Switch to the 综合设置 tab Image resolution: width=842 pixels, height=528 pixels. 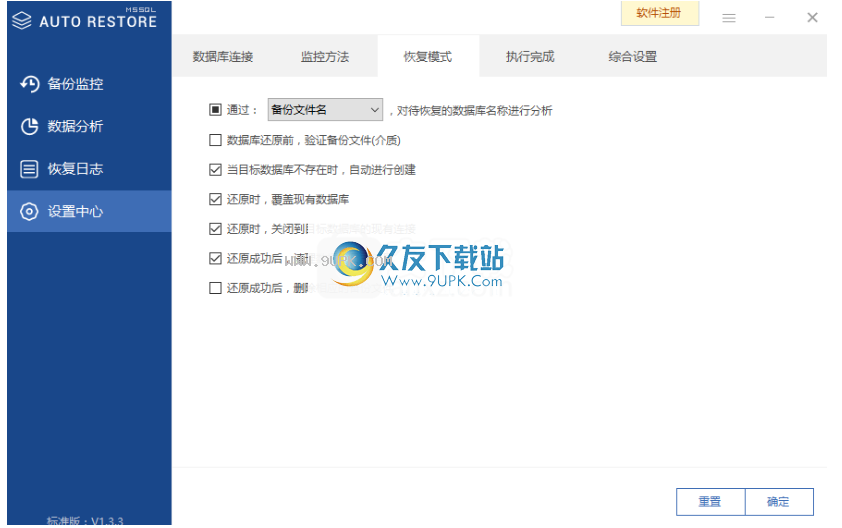633,56
